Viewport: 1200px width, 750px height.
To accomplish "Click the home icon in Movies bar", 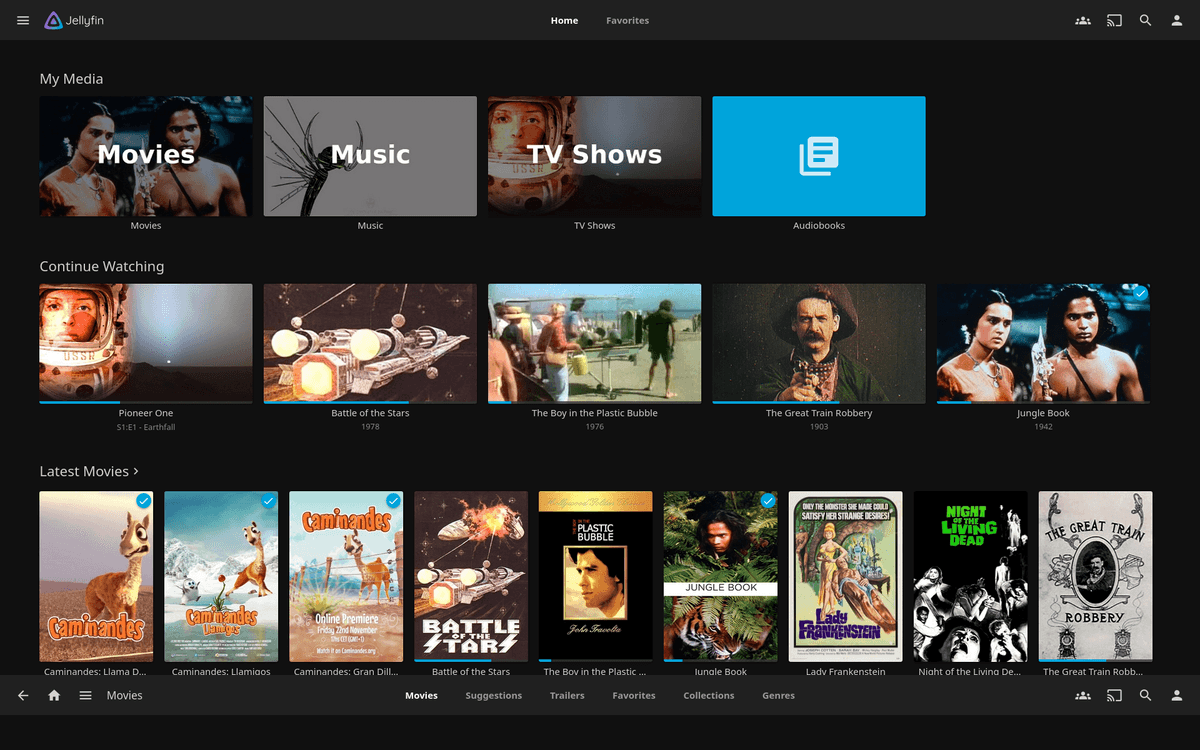I will 54,695.
